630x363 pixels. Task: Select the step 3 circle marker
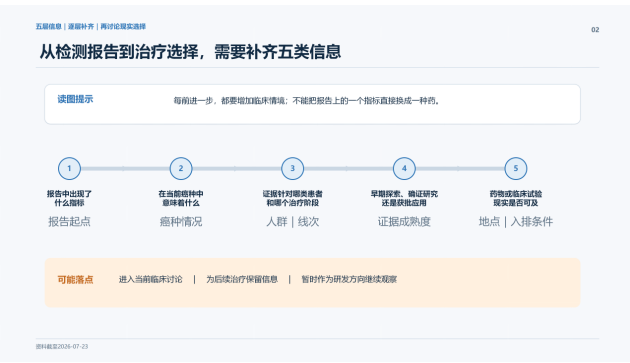[292, 168]
